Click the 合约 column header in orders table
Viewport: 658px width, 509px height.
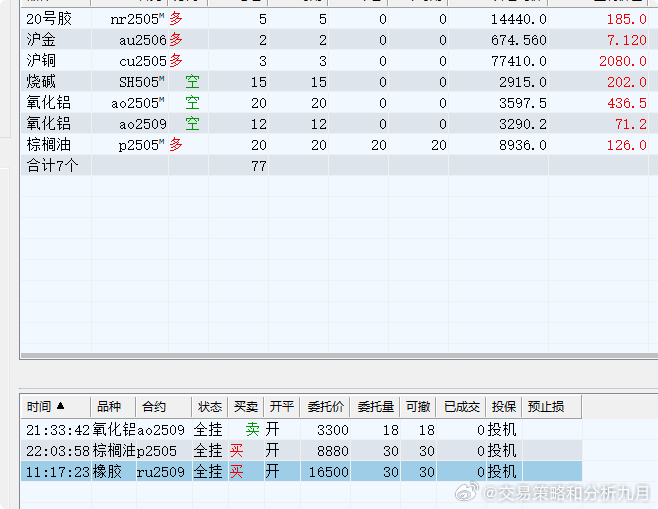pyautogui.click(x=164, y=407)
